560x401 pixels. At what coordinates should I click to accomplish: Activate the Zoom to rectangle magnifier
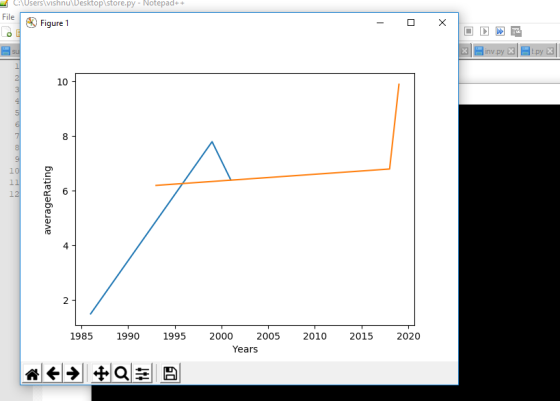(x=122, y=374)
